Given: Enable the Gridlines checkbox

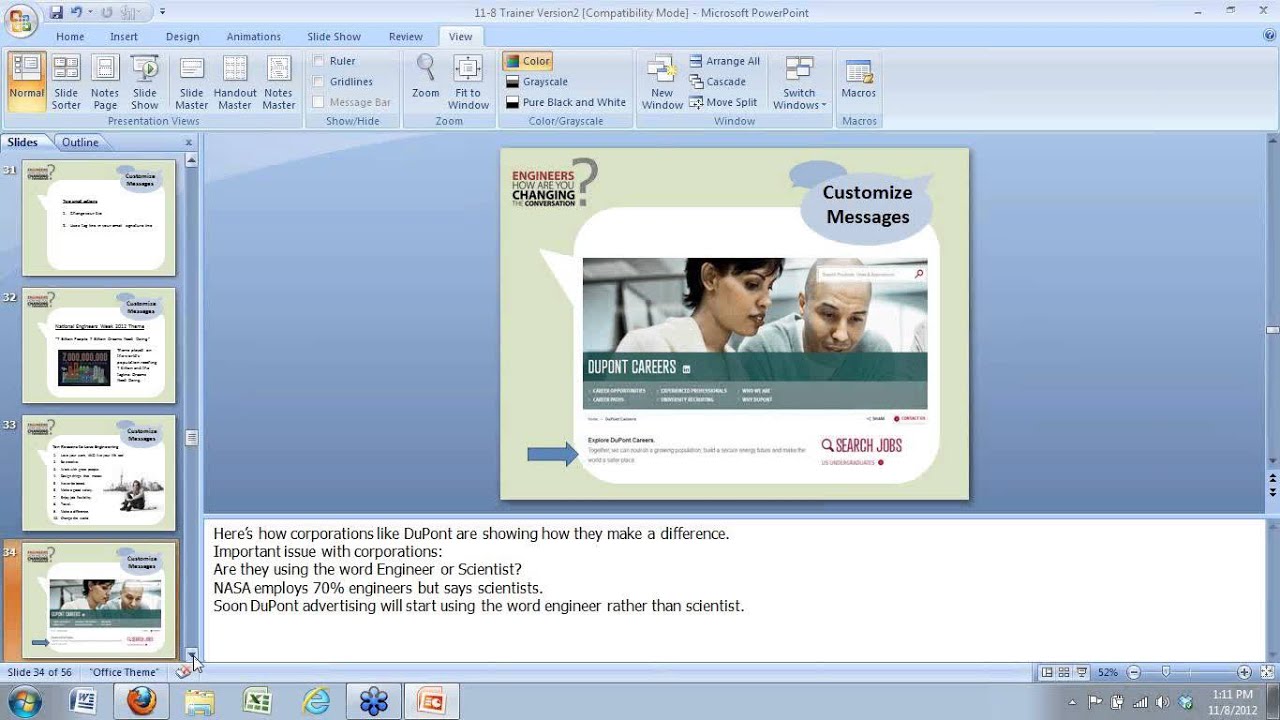Looking at the screenshot, I should click(319, 82).
